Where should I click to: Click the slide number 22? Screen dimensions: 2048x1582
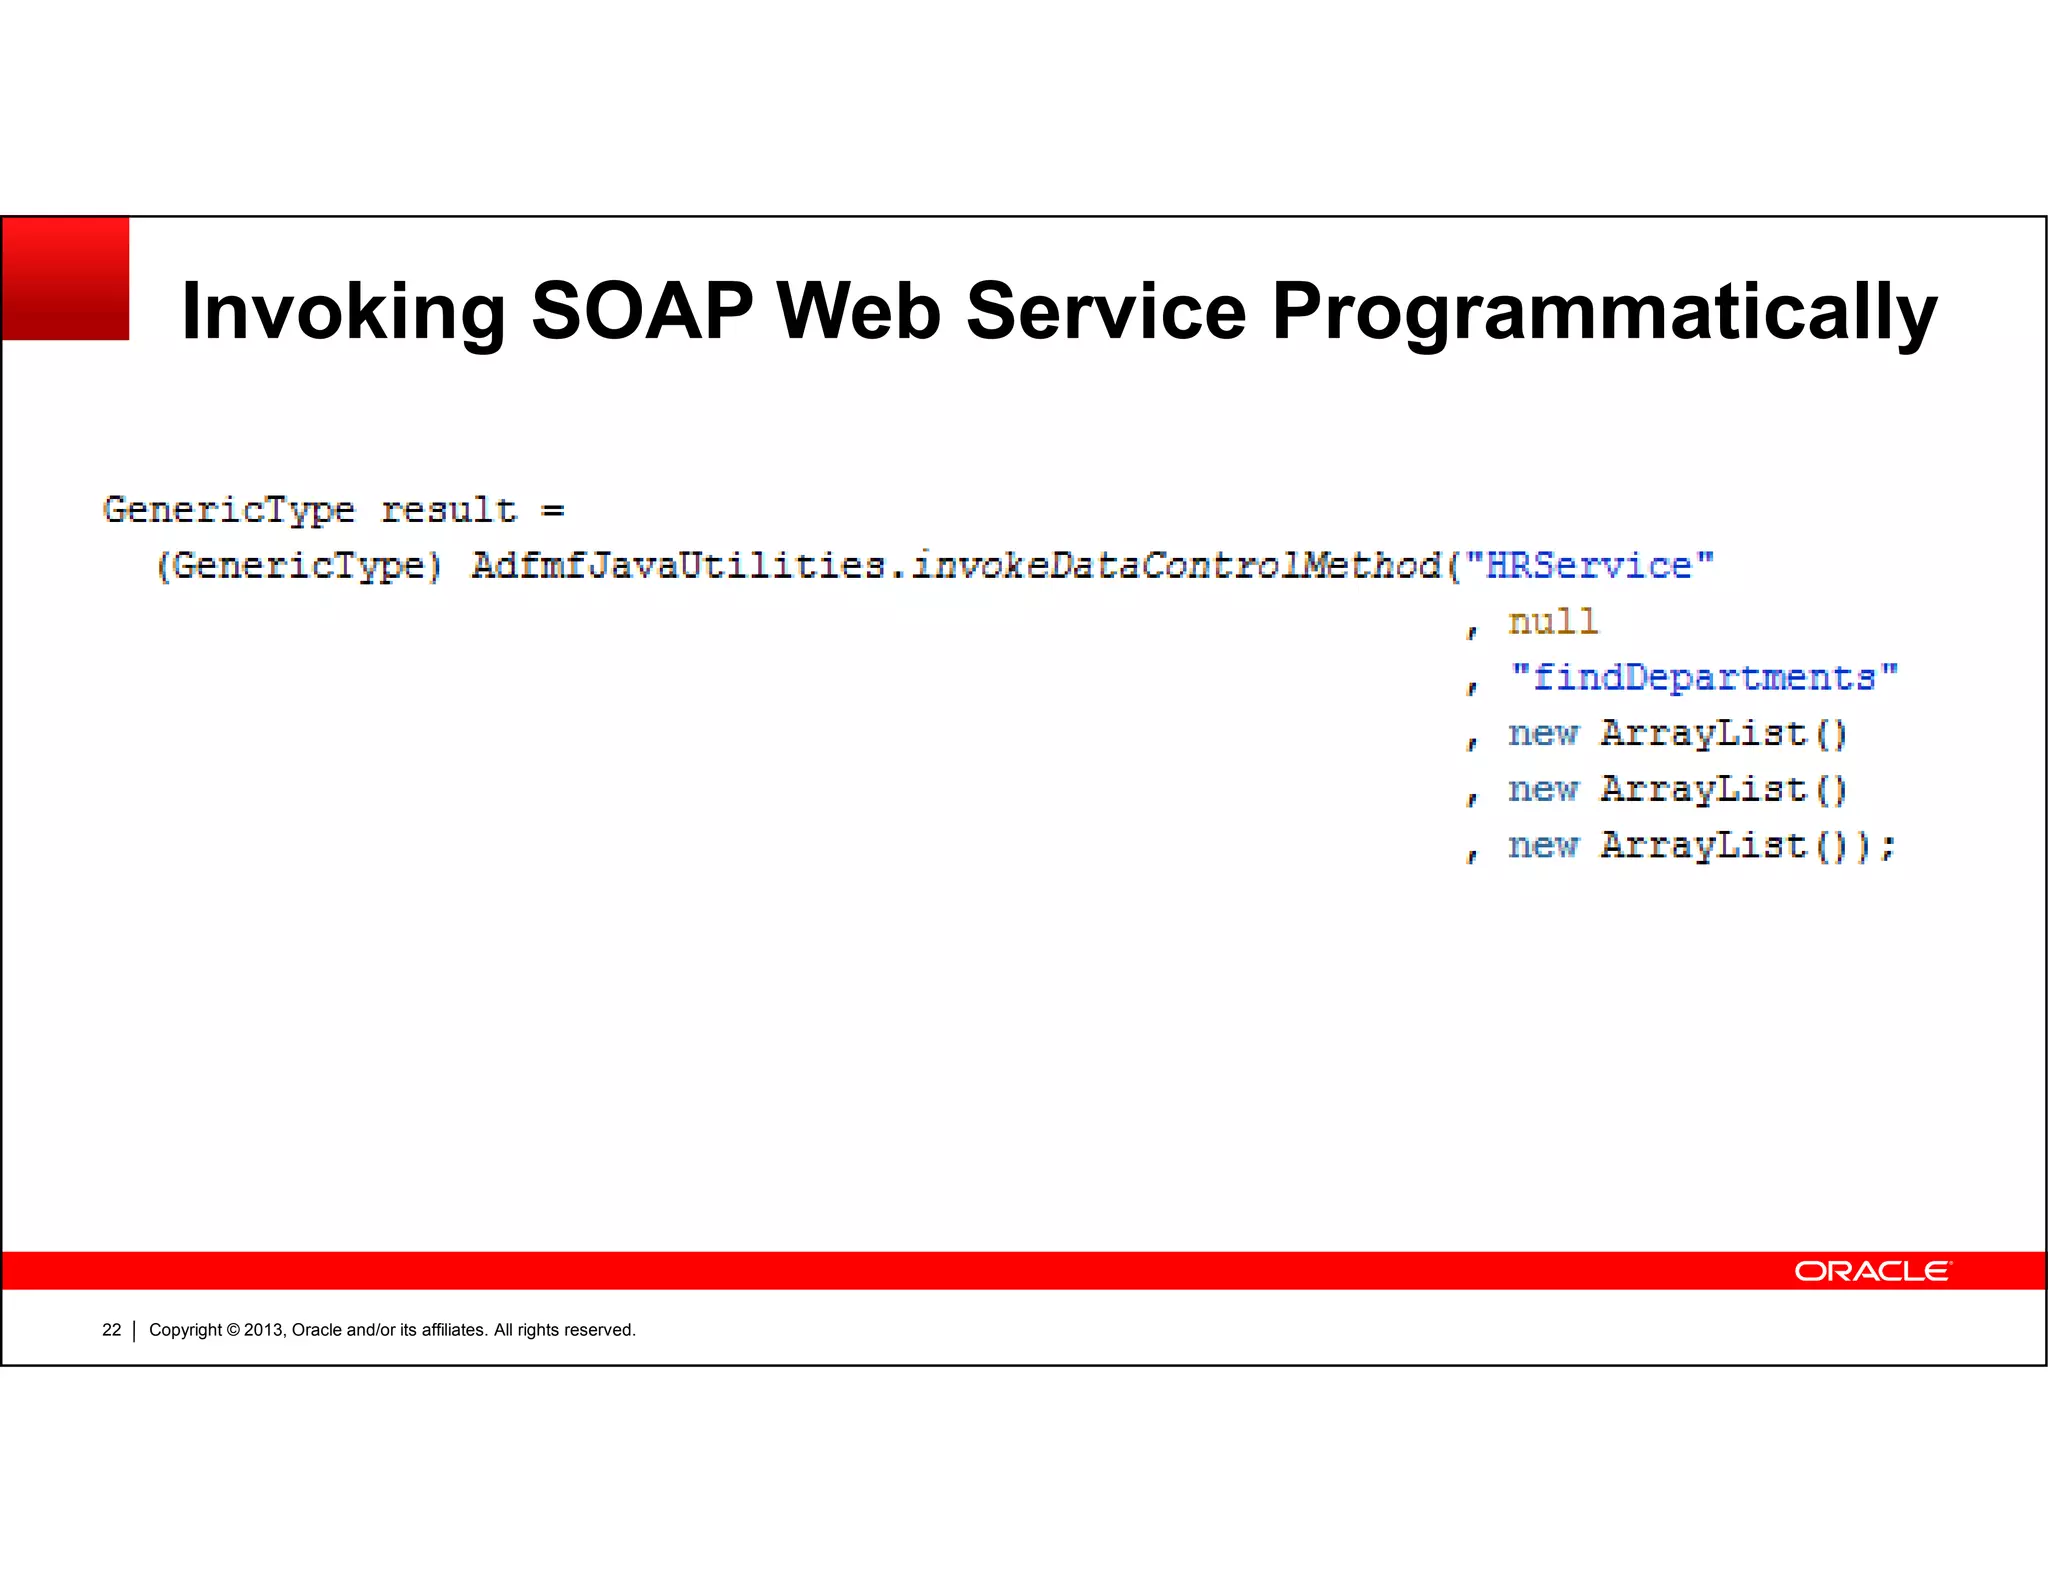[111, 1330]
